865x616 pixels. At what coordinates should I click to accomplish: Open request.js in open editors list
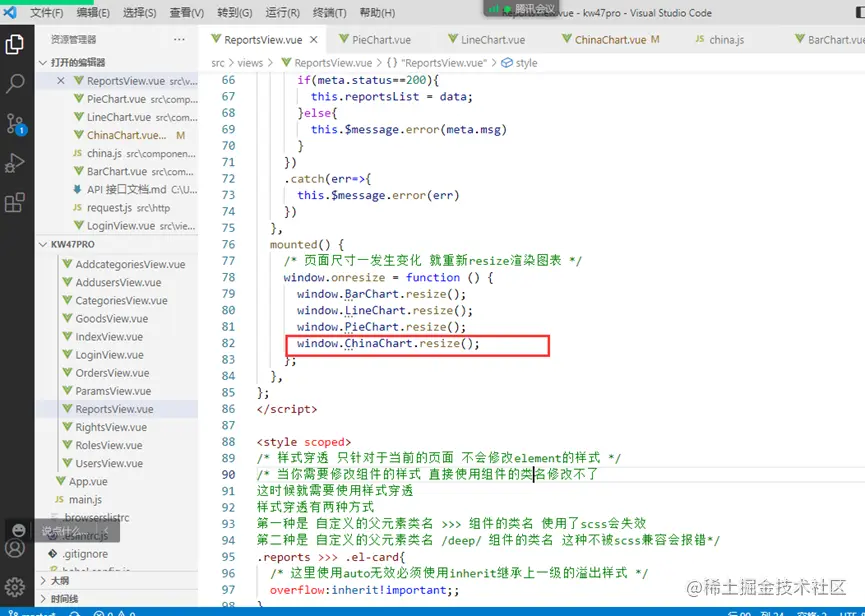pos(116,208)
